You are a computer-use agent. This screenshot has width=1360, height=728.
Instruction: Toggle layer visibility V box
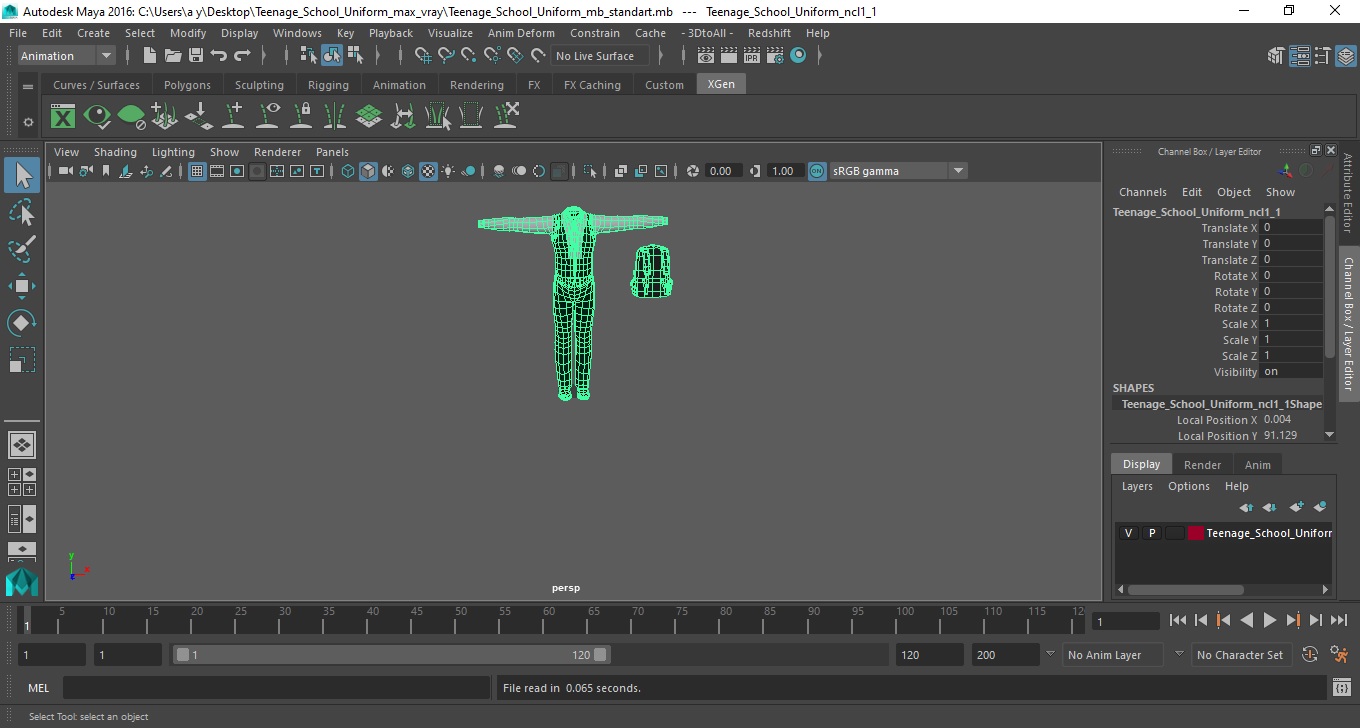[1128, 533]
